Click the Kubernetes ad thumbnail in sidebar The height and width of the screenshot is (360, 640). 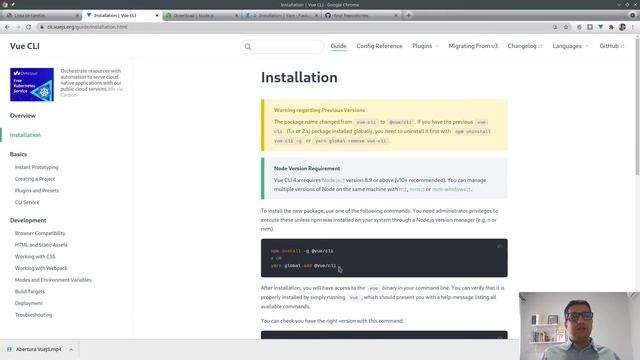32,84
